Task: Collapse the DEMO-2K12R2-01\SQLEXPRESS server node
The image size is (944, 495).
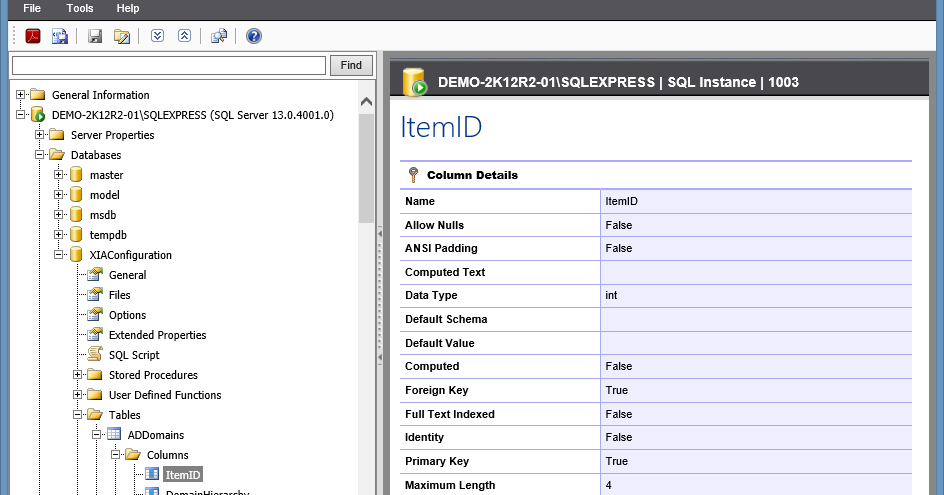Action: pyautogui.click(x=20, y=114)
